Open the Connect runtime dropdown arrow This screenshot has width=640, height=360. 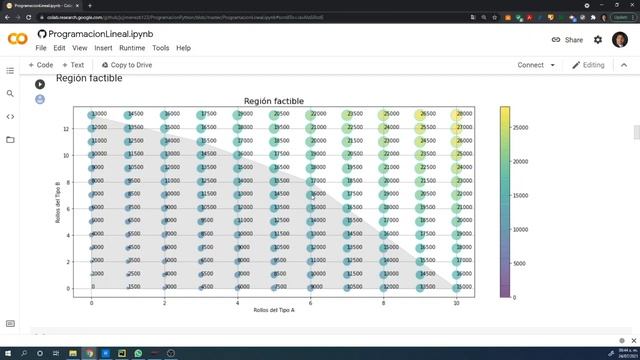click(x=553, y=65)
